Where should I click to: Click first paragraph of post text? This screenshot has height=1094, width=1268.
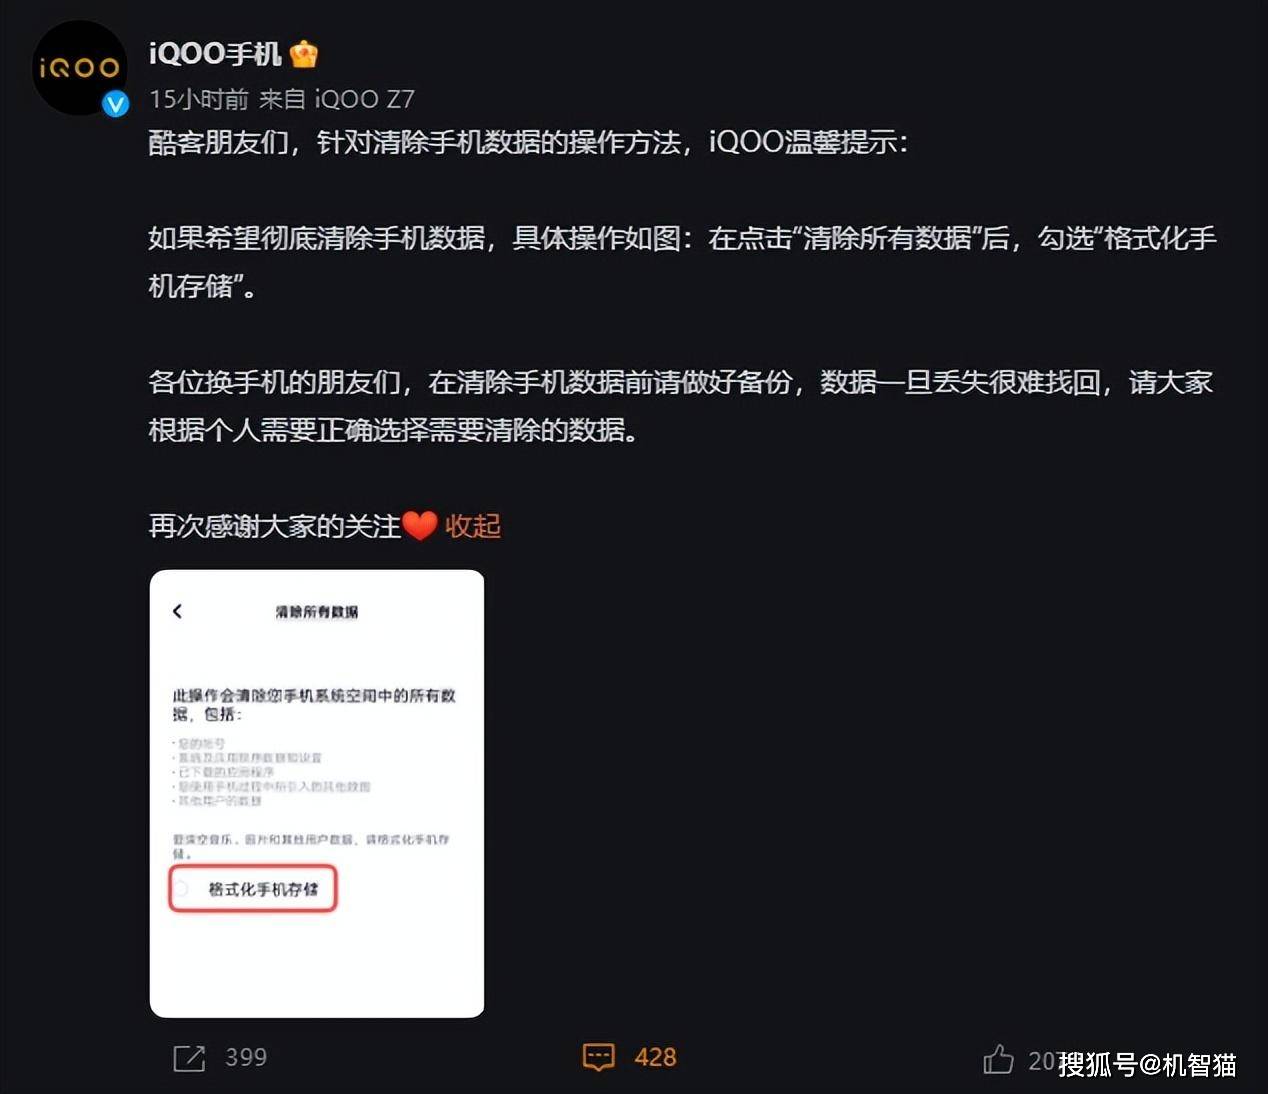pos(528,142)
